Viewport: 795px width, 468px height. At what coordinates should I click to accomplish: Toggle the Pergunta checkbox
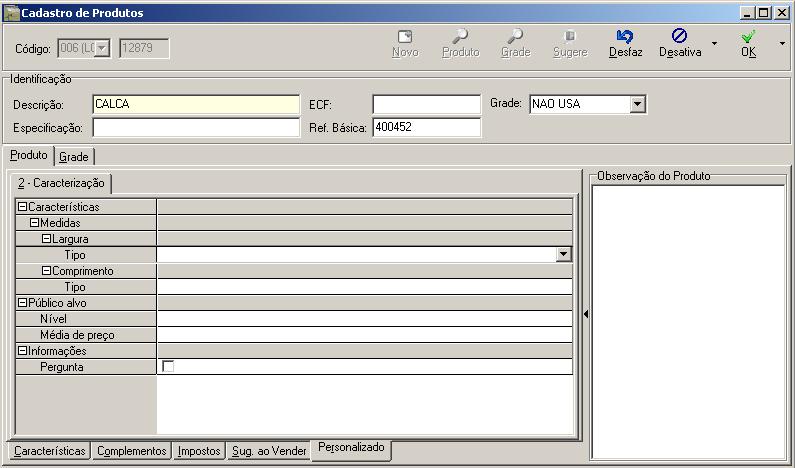[168, 367]
